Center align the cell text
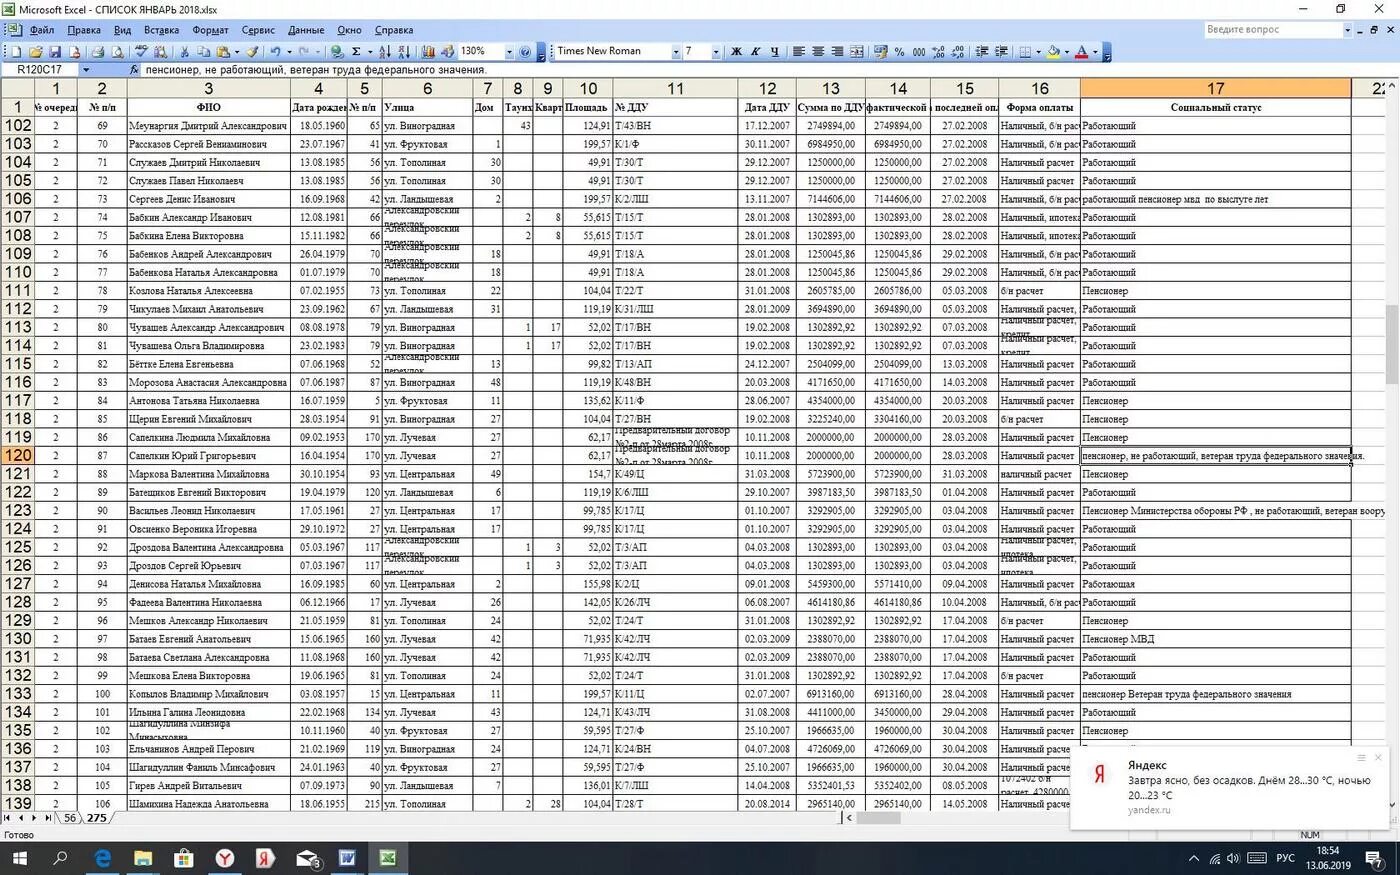 coord(818,51)
